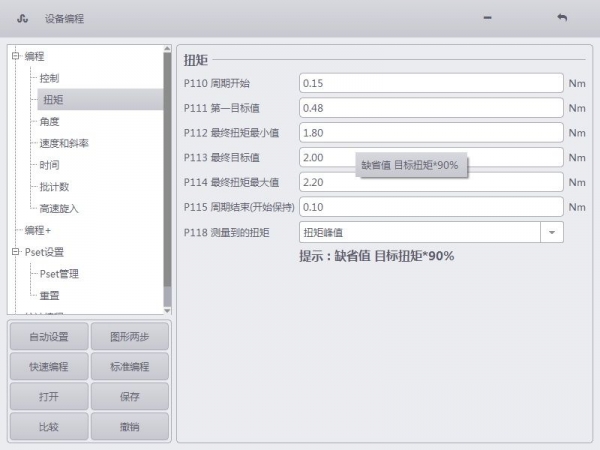
Task: Select 控制 in the tree
Action: coord(50,78)
